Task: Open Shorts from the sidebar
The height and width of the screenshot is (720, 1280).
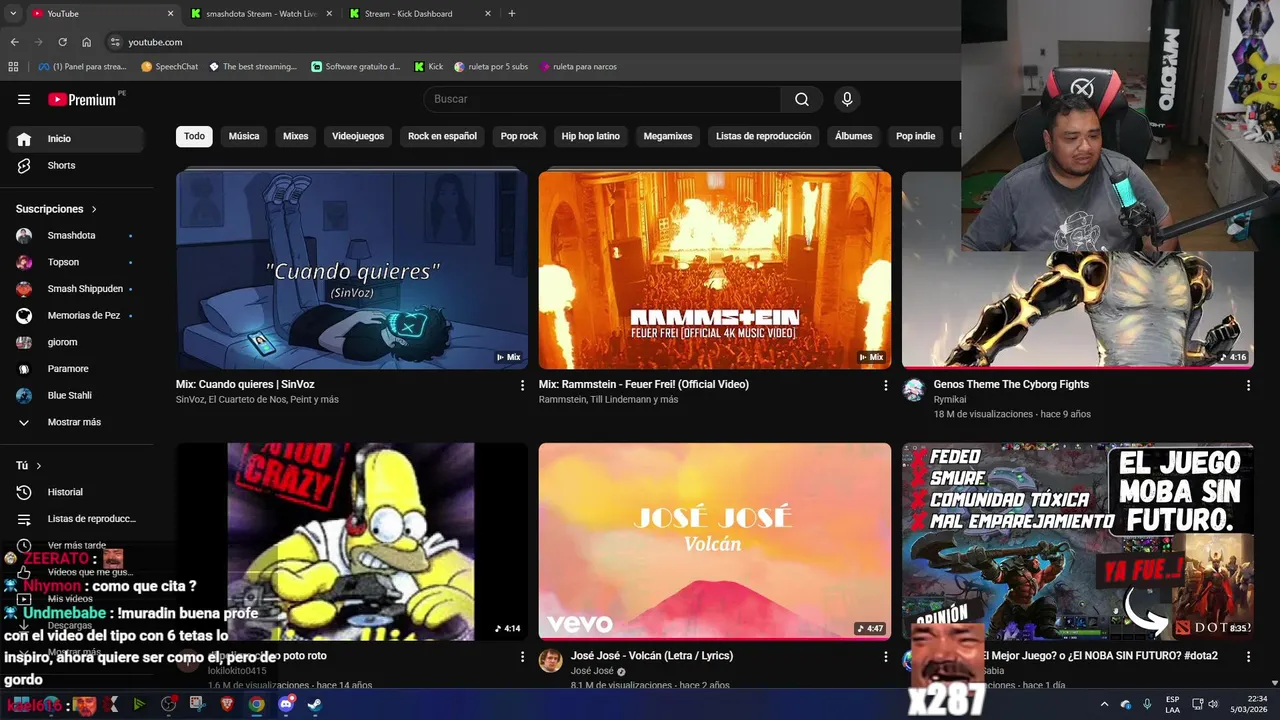Action: tap(76, 165)
